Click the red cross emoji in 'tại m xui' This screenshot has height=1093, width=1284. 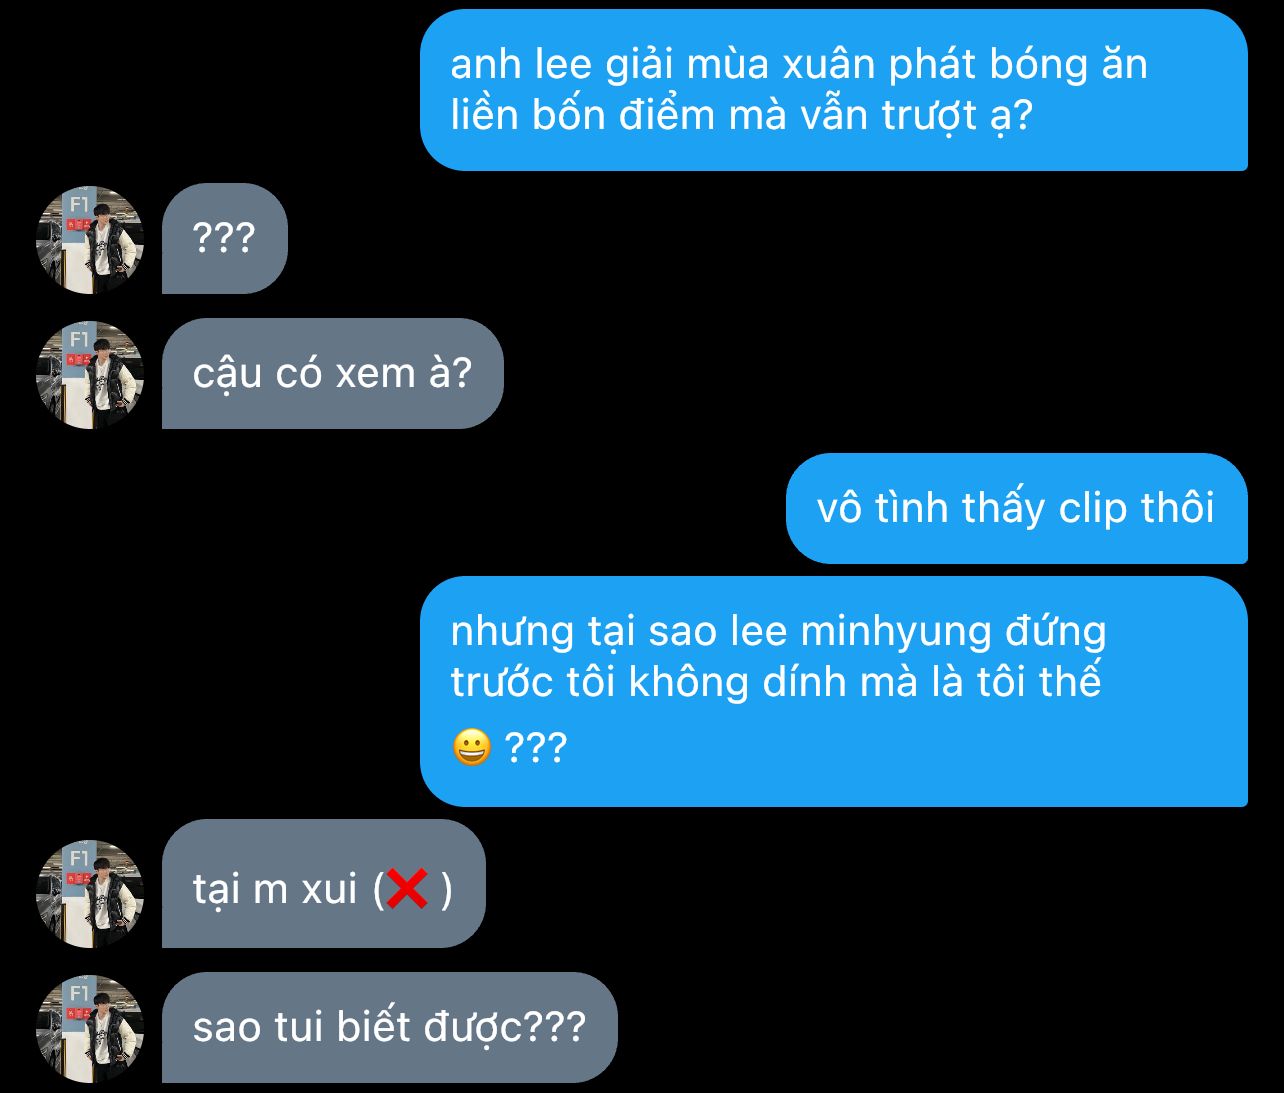coord(407,888)
